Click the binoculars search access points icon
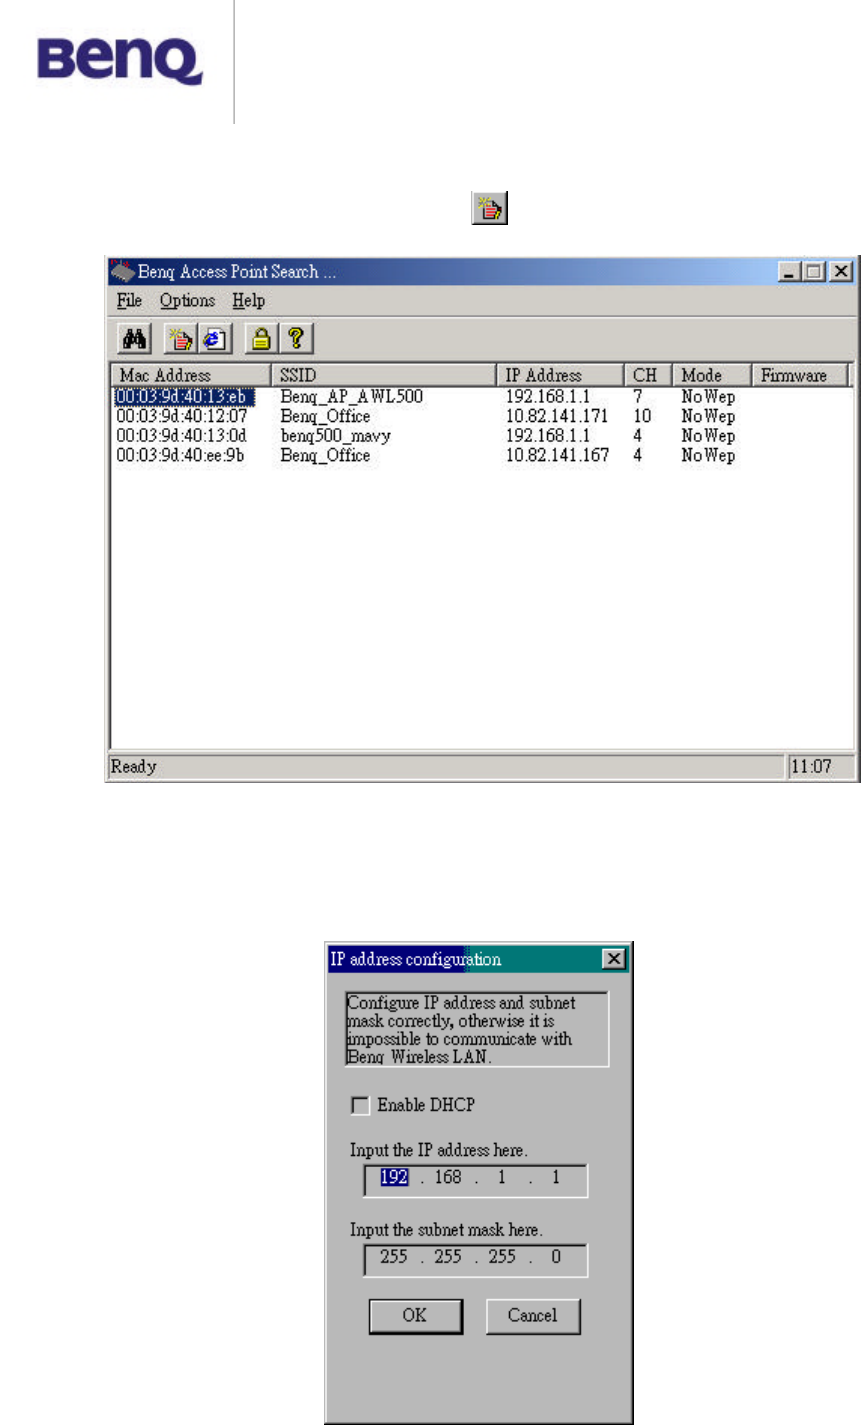Viewport: 861px width, 1425px height. [x=135, y=339]
